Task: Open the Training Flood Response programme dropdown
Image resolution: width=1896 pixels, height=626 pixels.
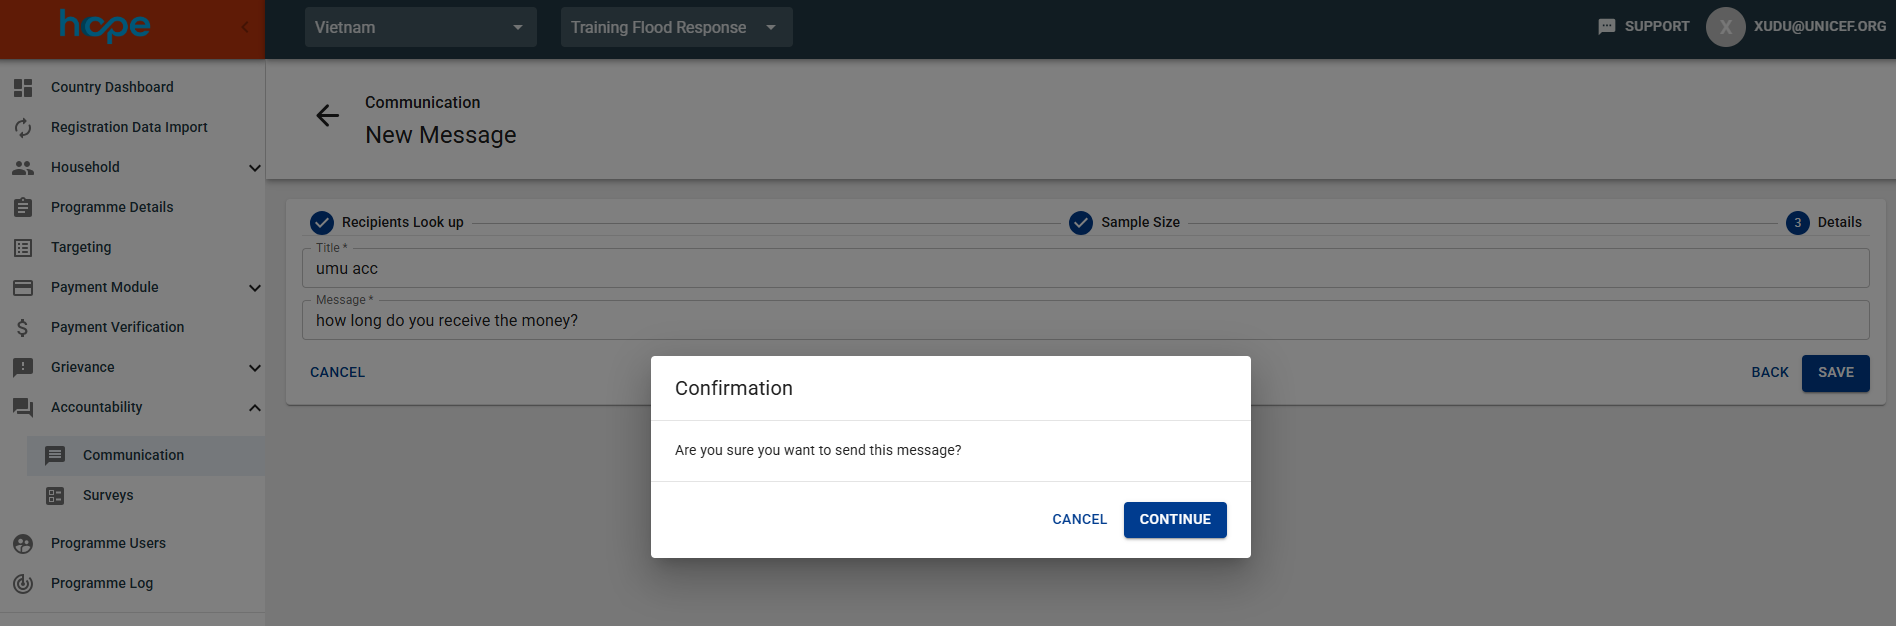Action: click(x=676, y=27)
